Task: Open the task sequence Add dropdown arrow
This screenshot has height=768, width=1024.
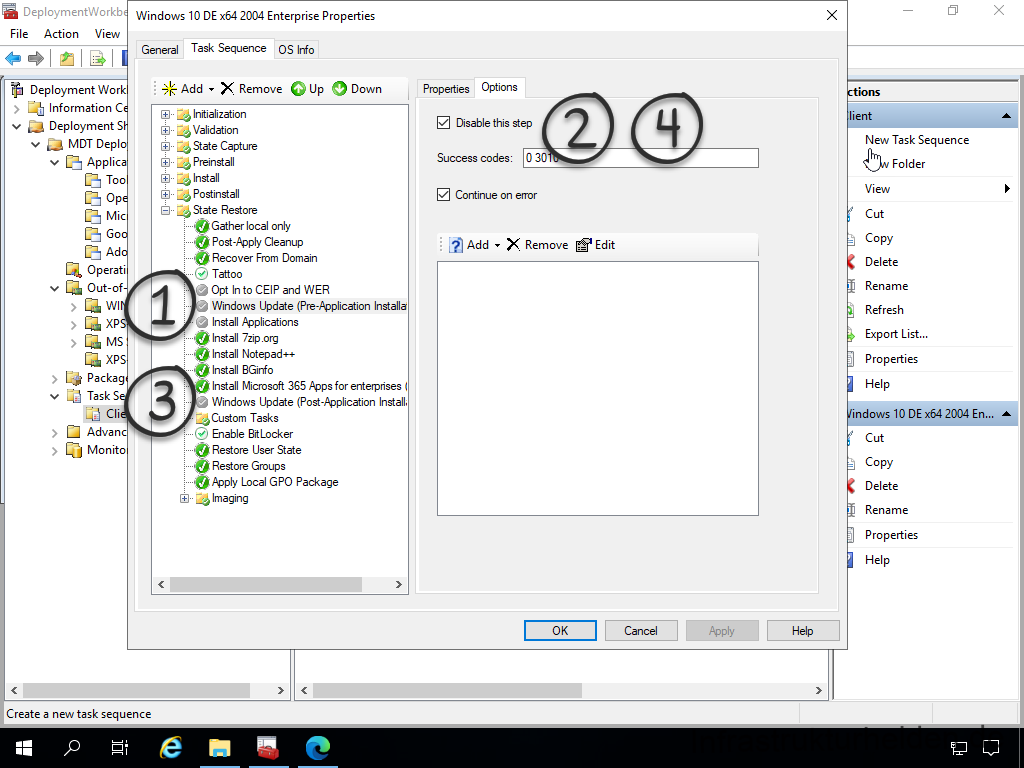Action: [x=211, y=89]
